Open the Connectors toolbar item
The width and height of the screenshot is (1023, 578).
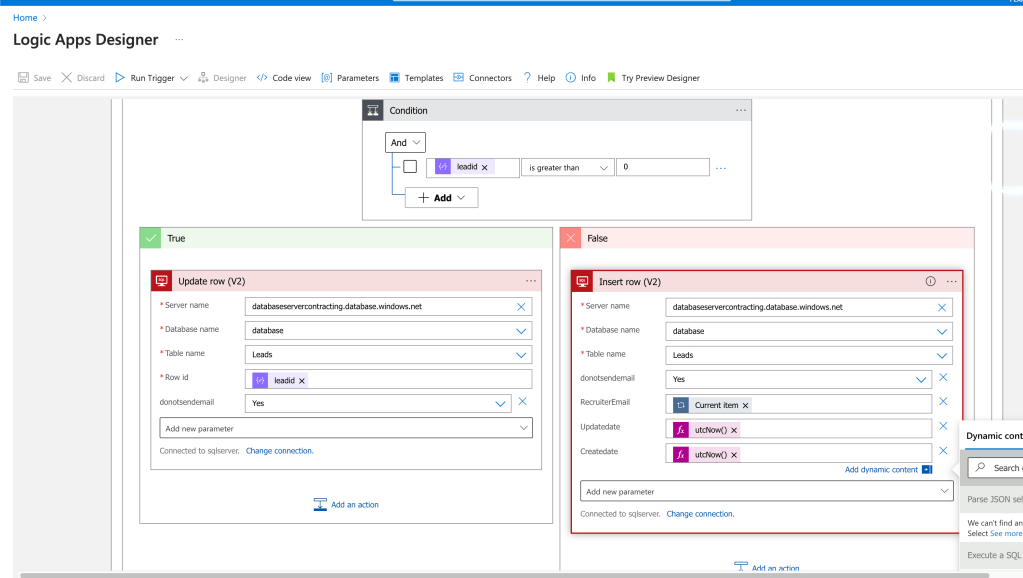coord(483,78)
